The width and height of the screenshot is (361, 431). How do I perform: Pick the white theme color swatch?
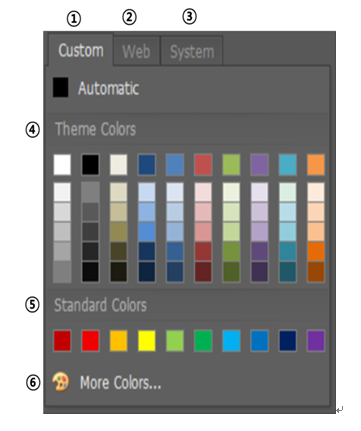click(62, 164)
